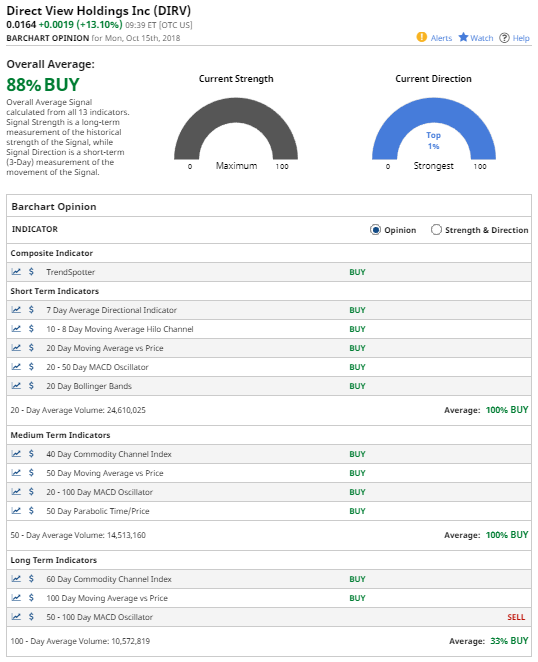Open chart icon for 20 - 100 Day MACD Oscillator
This screenshot has height=662, width=538.
[x=16, y=491]
